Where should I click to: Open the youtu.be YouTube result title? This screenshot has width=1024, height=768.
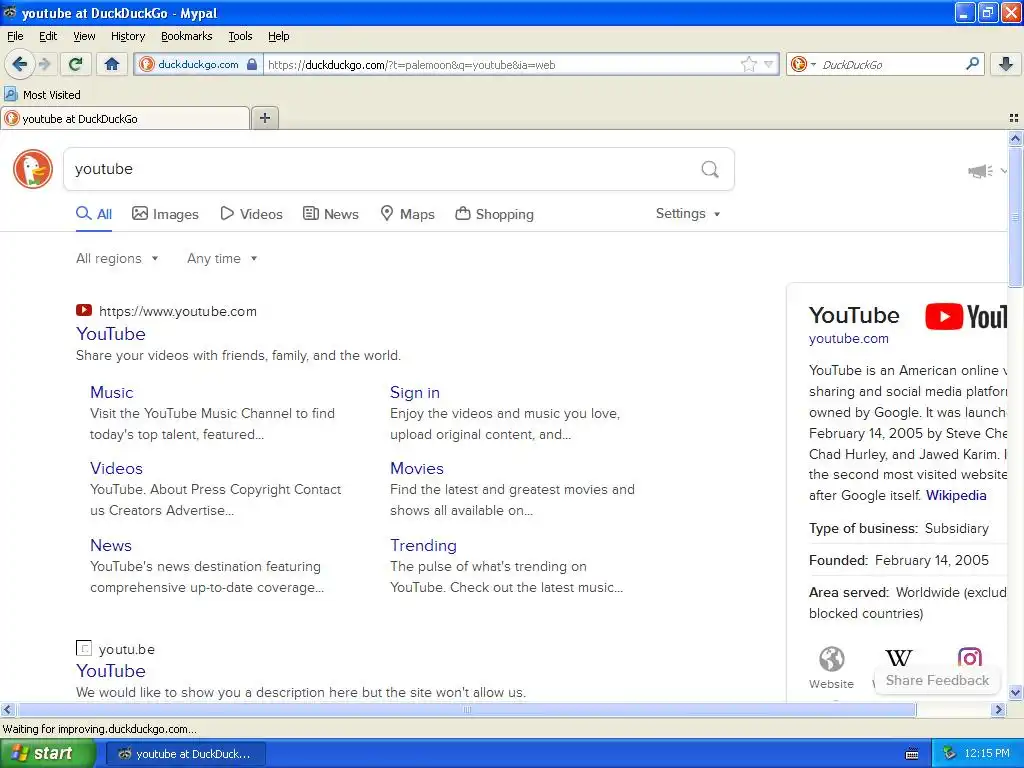tap(110, 671)
